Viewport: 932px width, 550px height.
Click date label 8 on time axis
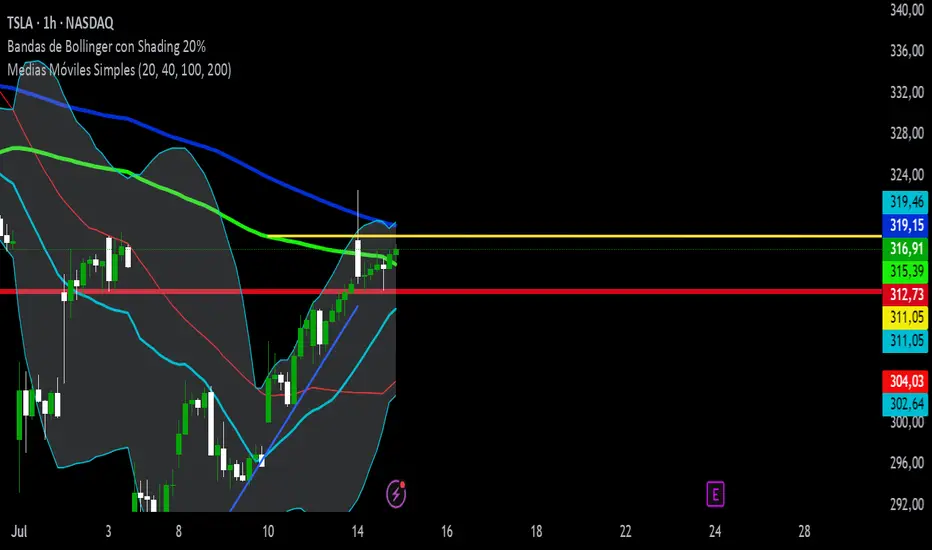click(x=178, y=531)
